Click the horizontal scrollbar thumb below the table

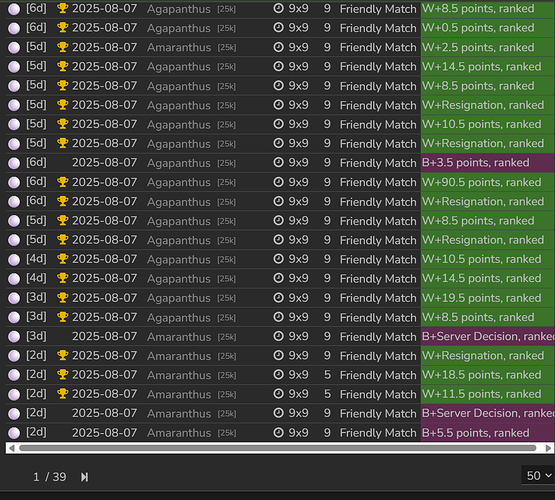pos(278,448)
